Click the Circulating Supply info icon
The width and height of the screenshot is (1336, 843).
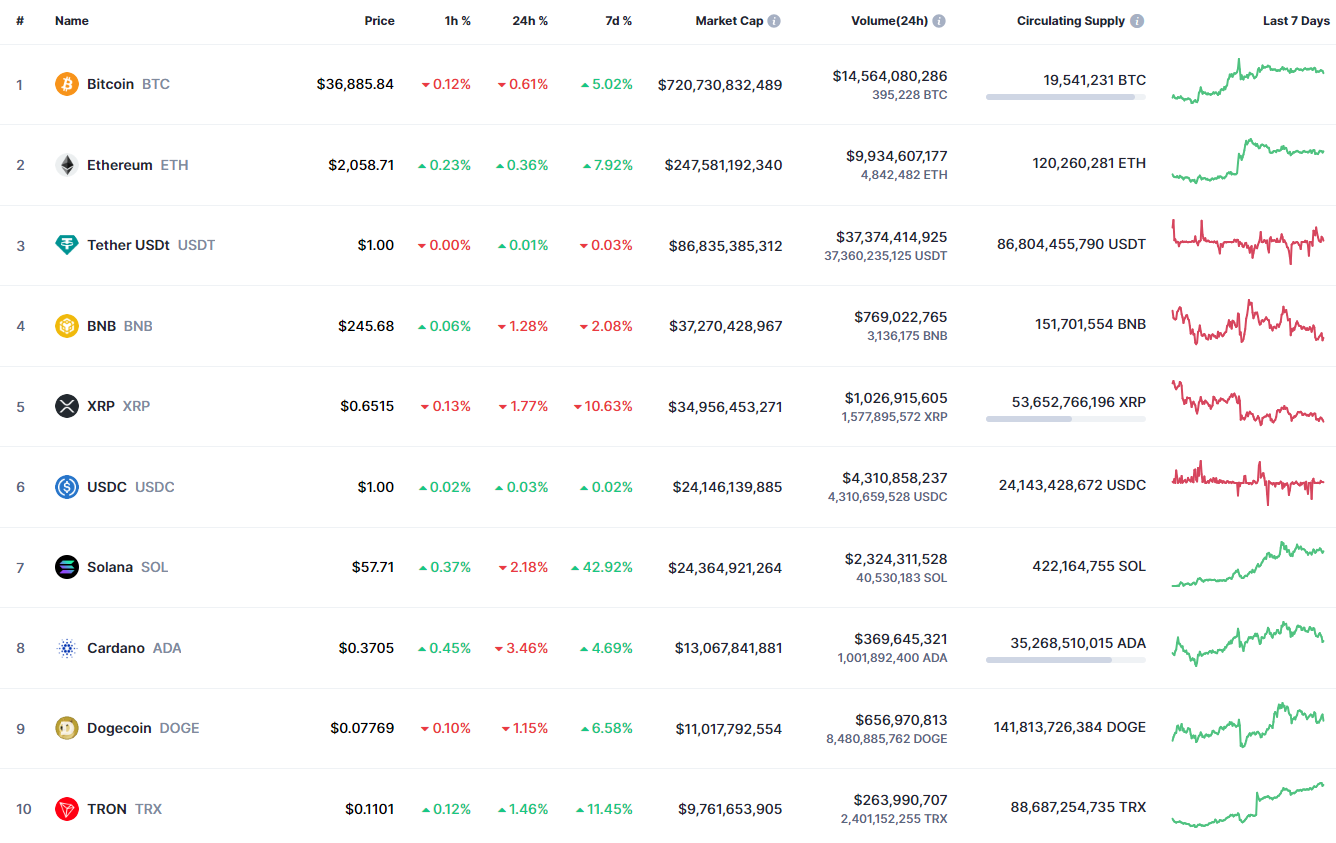[x=1138, y=21]
